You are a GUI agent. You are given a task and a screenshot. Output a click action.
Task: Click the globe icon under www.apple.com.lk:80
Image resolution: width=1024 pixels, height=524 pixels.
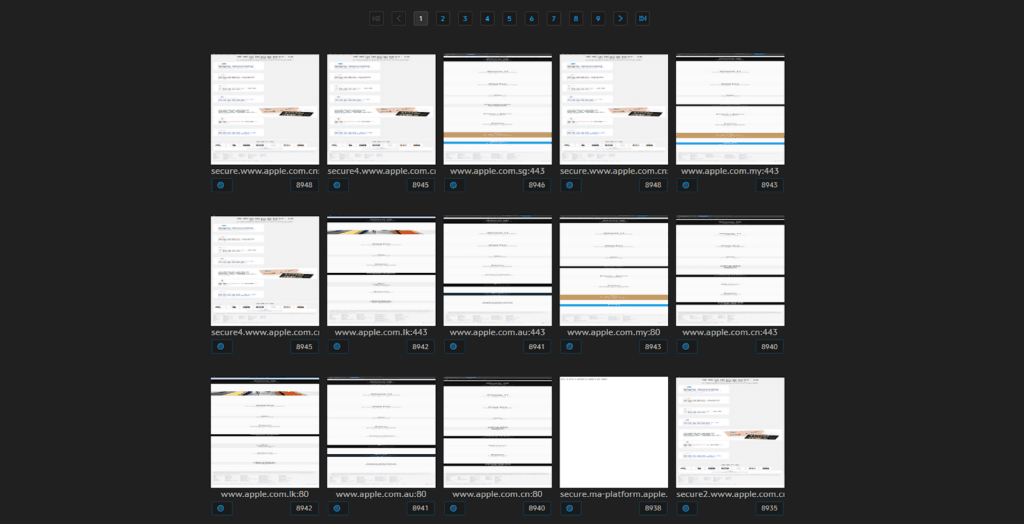pyautogui.click(x=222, y=508)
